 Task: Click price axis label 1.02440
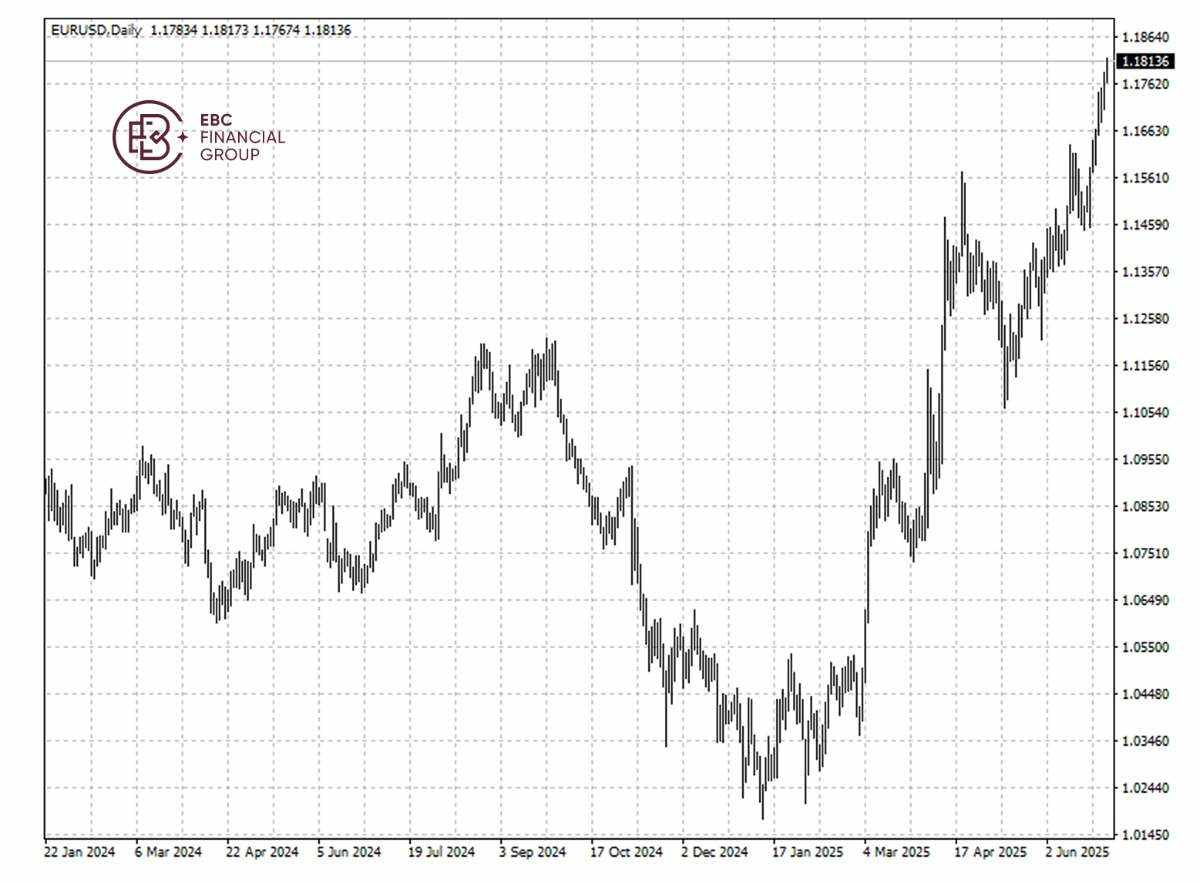coord(1146,789)
